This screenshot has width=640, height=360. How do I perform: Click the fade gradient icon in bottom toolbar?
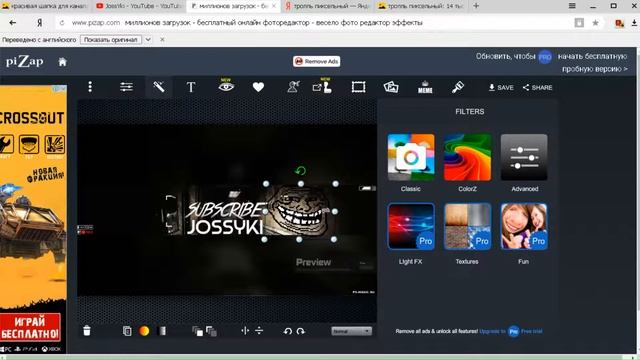(x=162, y=331)
